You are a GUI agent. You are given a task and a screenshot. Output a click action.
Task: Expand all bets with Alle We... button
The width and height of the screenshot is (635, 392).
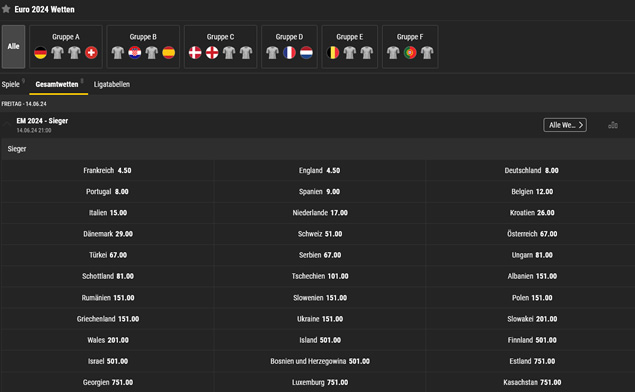click(565, 125)
